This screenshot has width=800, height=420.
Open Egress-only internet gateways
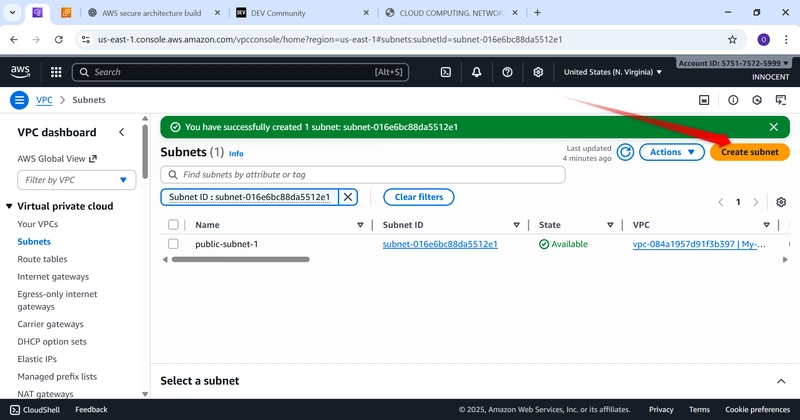57,300
